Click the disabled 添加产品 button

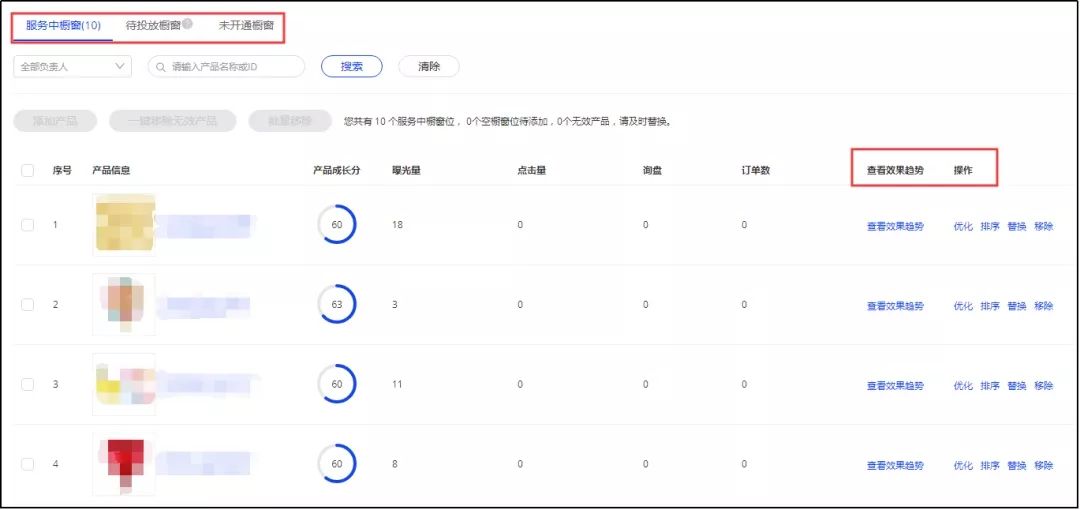pos(55,121)
